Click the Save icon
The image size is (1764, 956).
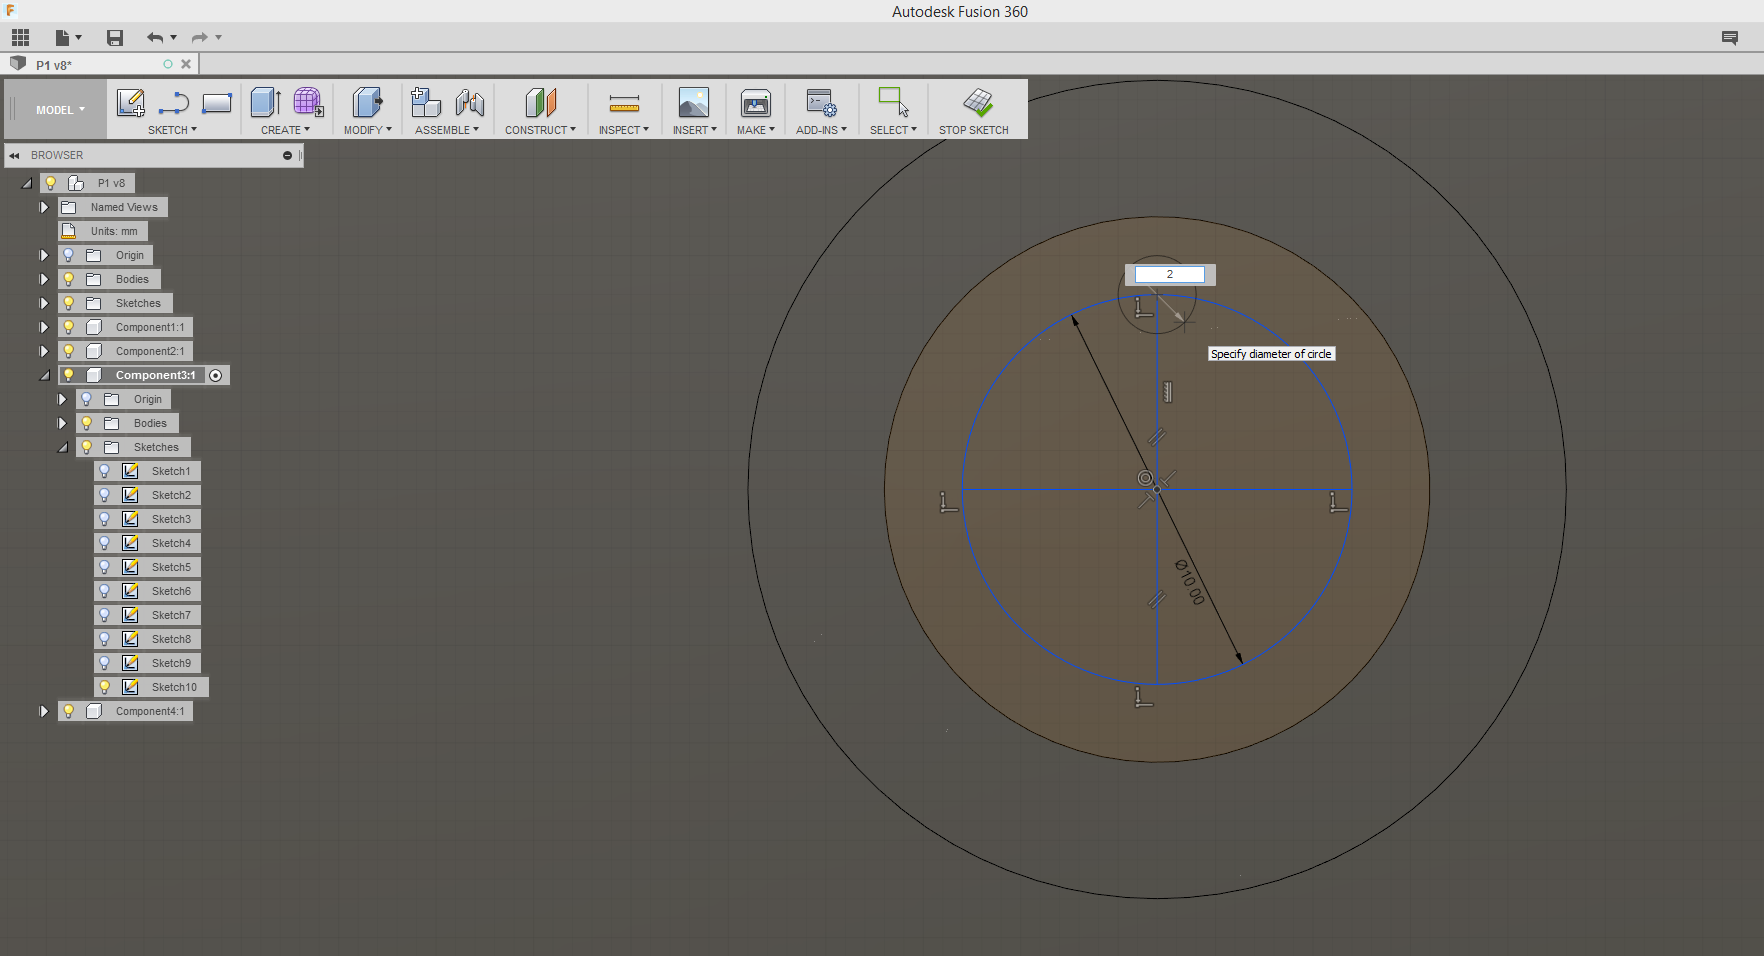[x=115, y=38]
